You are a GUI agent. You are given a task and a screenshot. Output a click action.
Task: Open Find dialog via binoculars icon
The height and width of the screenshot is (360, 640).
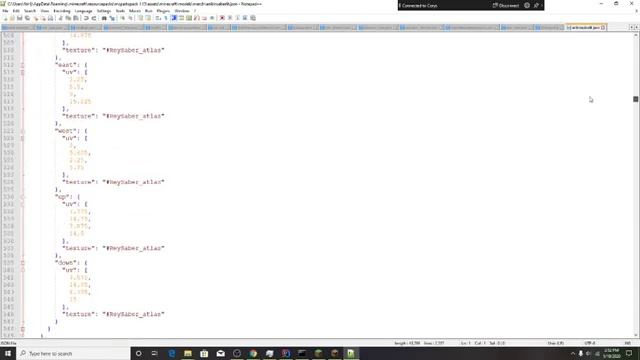point(104,18)
